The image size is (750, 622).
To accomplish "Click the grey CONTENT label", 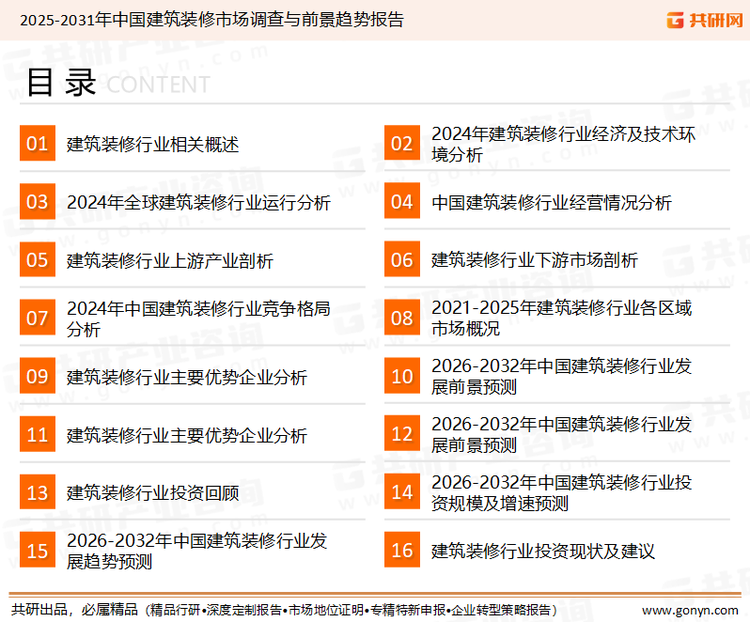I will (158, 85).
